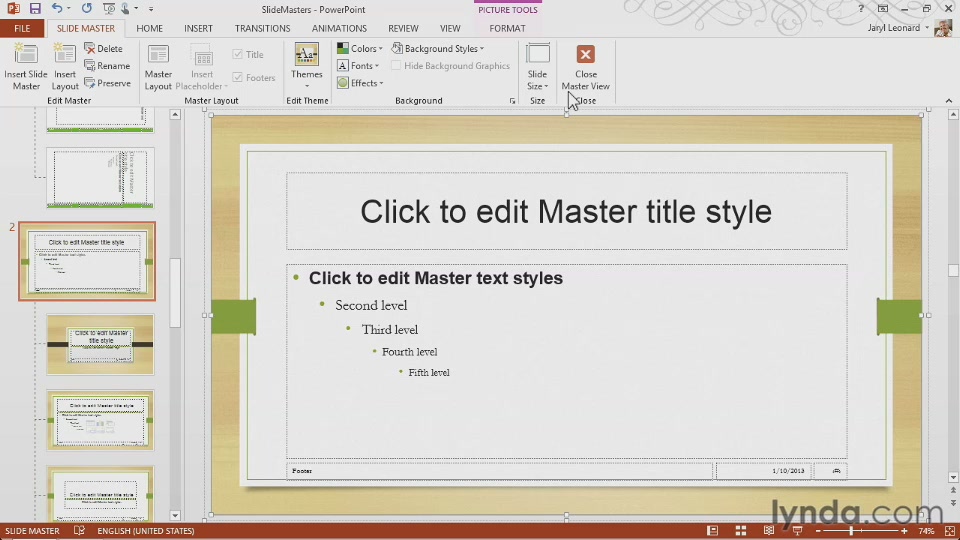
Task: Switch to the HOME tab
Action: pyautogui.click(x=149, y=28)
